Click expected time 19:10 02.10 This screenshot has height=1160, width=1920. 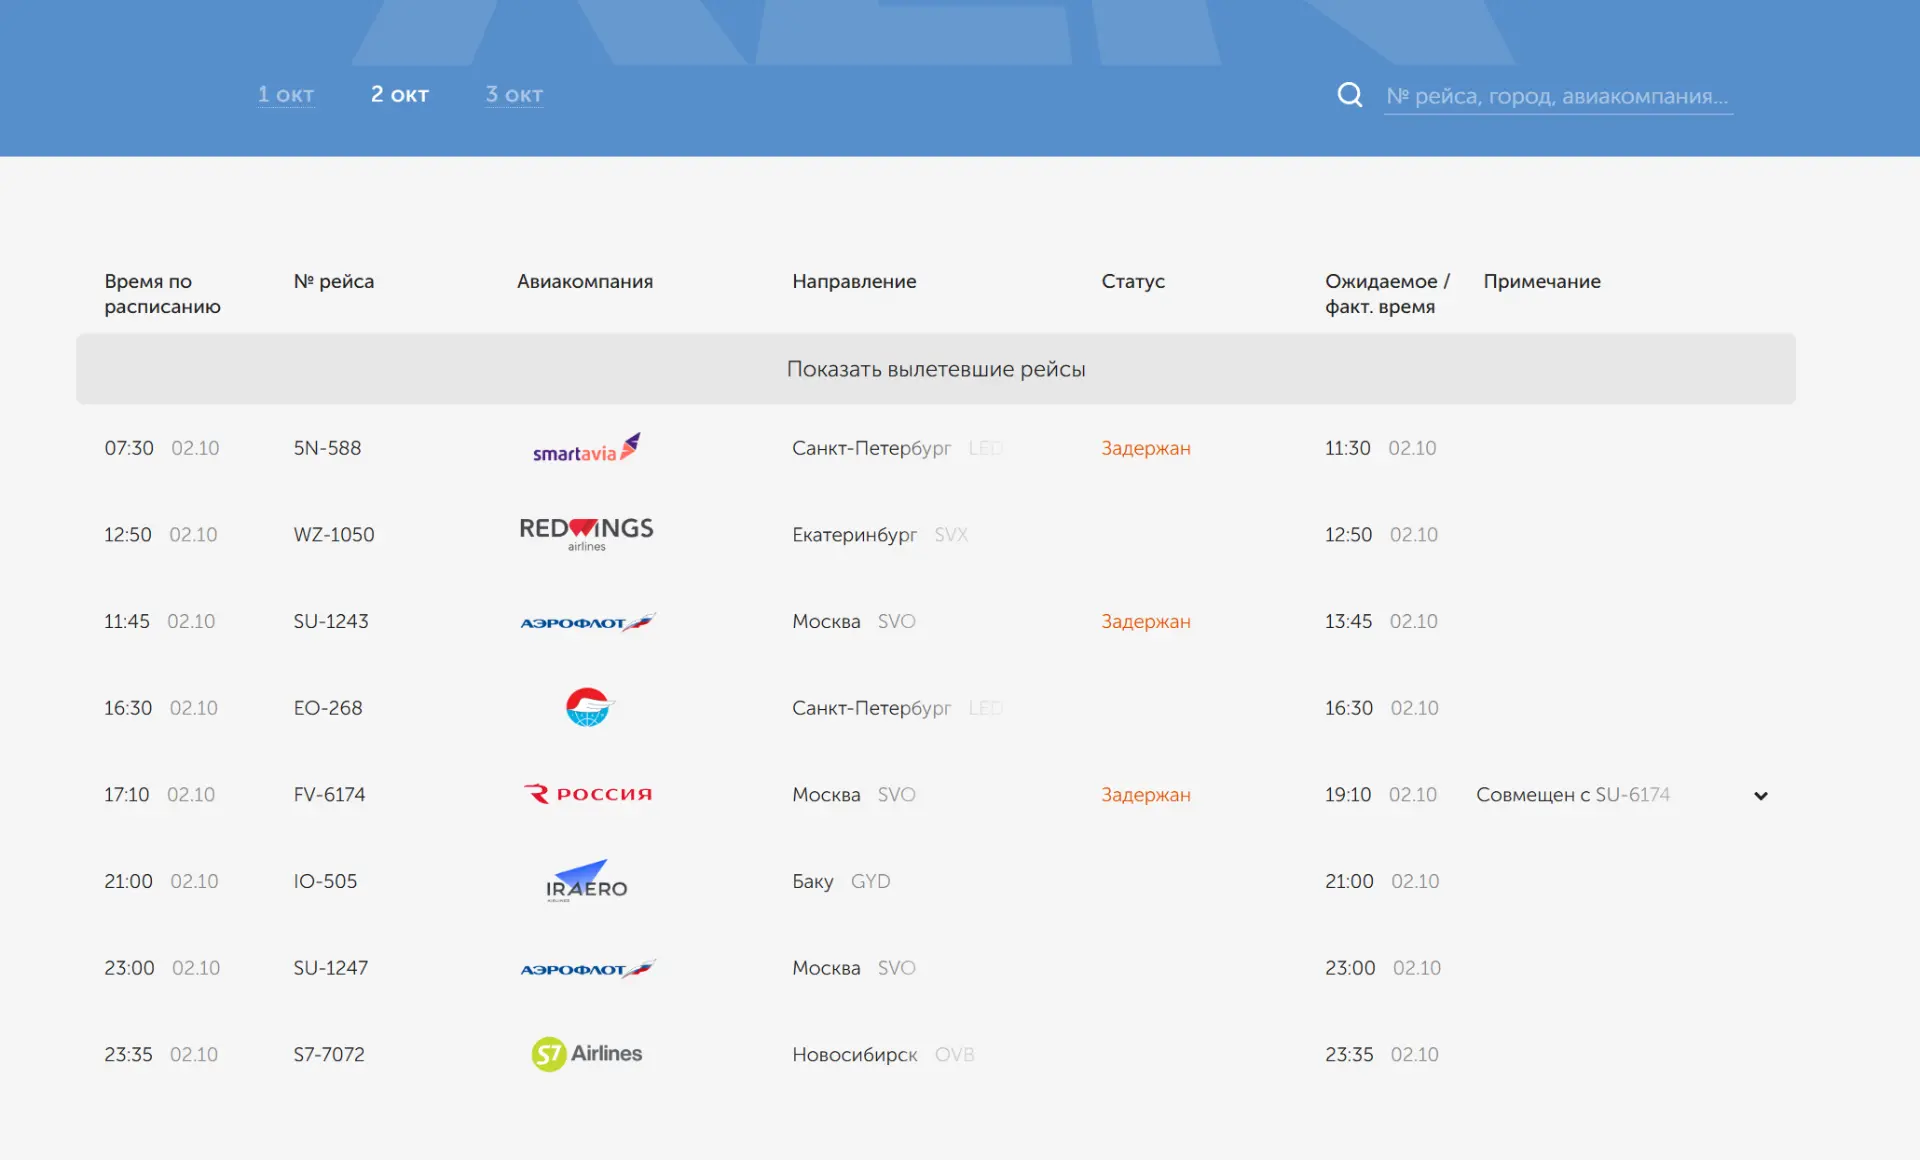click(1381, 795)
